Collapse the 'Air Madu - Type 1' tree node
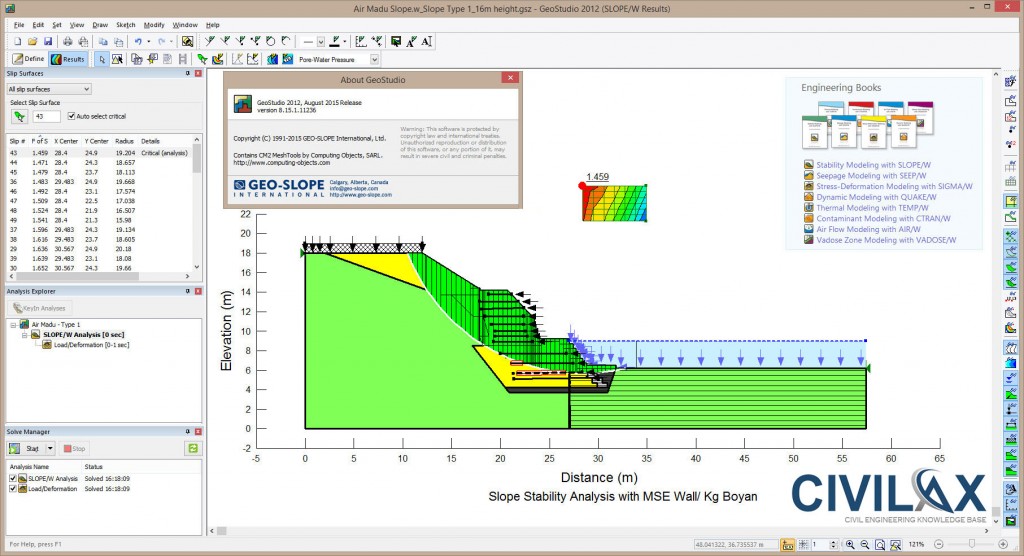The image size is (1024, 556). [x=13, y=325]
